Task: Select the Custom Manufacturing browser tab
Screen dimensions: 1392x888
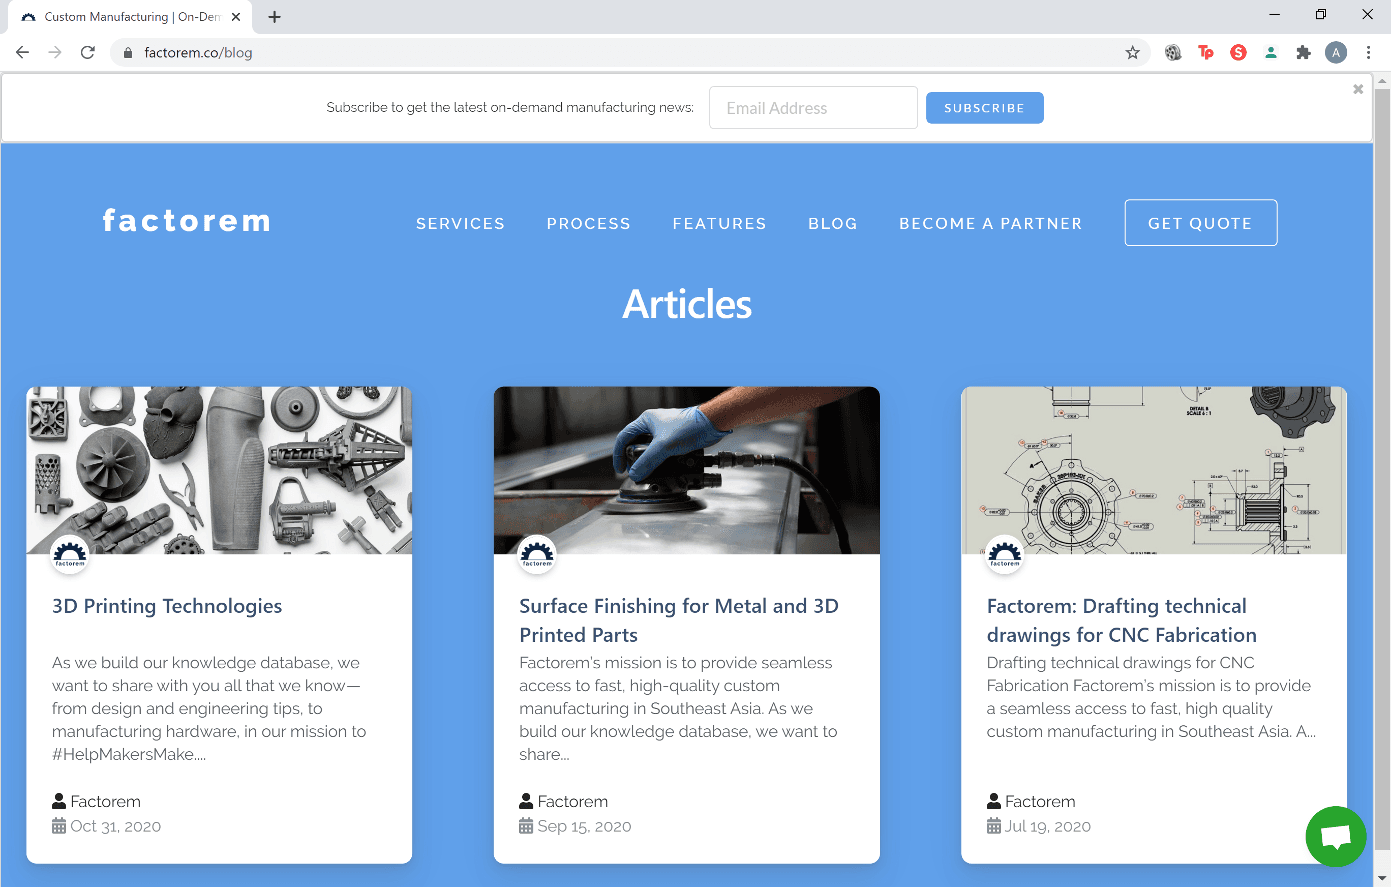Action: pos(128,17)
